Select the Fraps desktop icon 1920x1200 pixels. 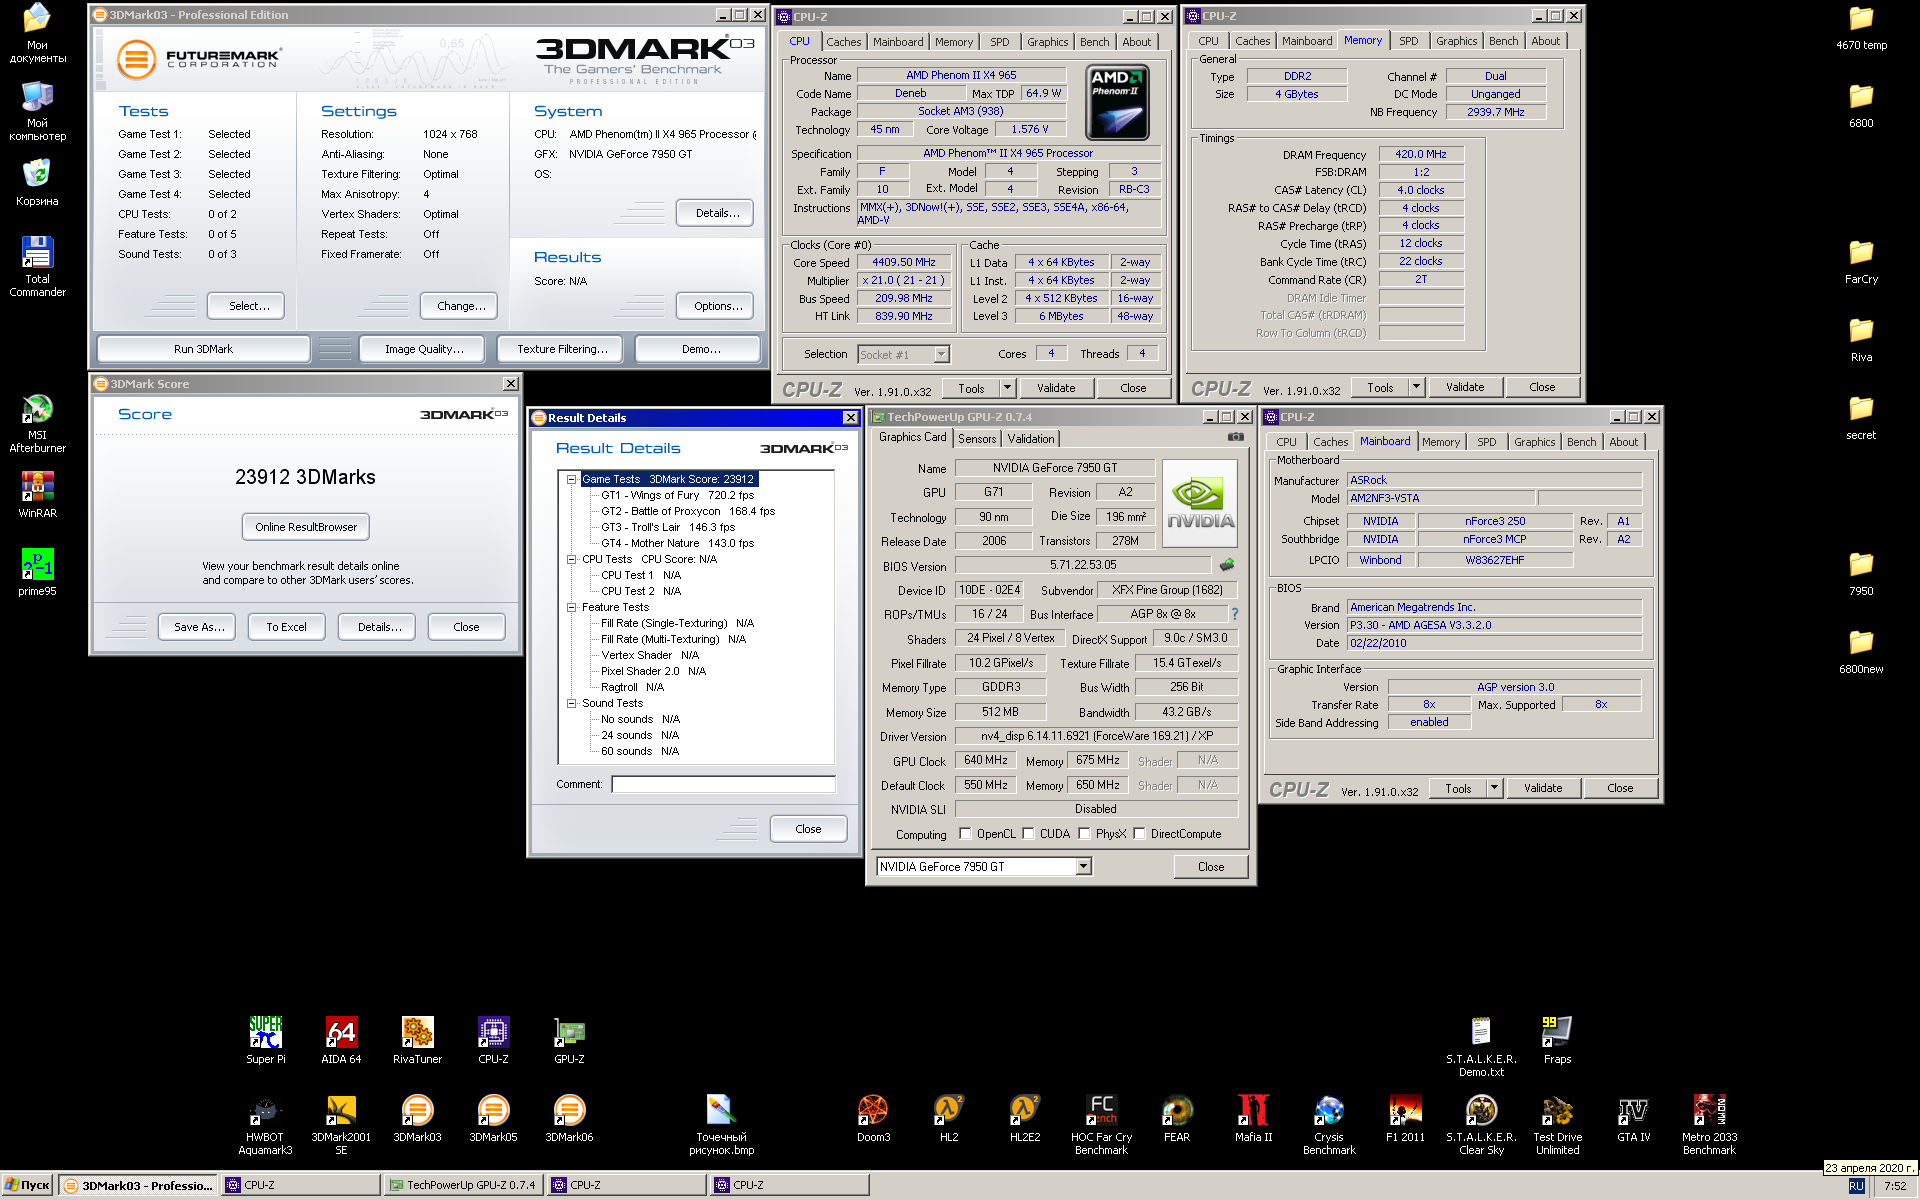point(1557,1040)
